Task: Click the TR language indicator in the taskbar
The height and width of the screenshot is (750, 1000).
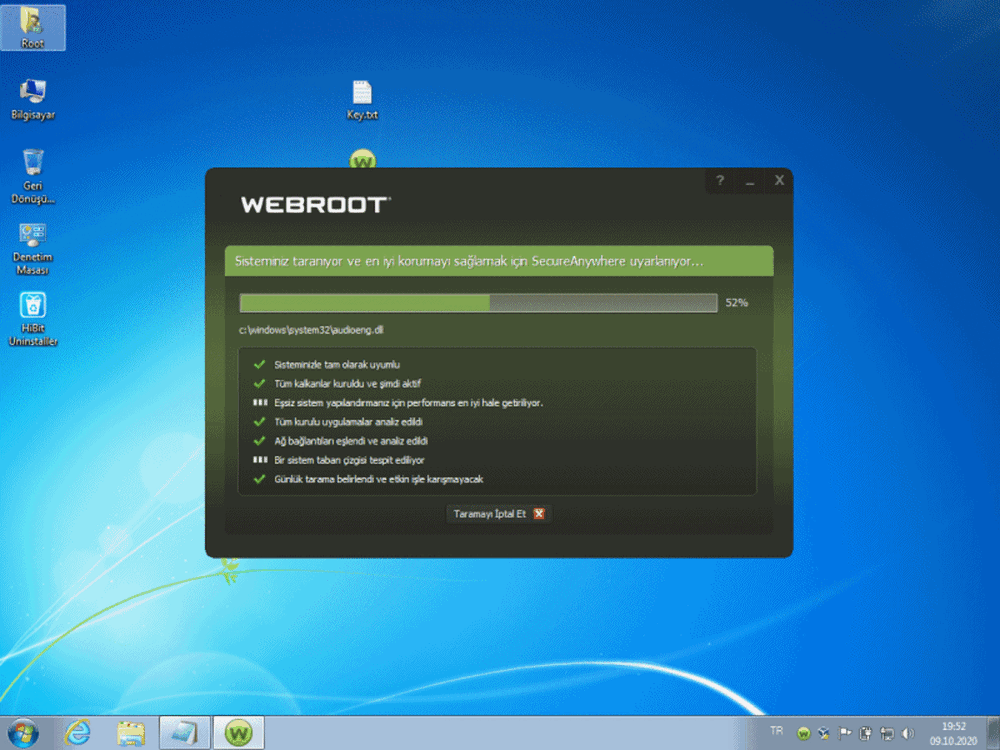Action: 777,732
